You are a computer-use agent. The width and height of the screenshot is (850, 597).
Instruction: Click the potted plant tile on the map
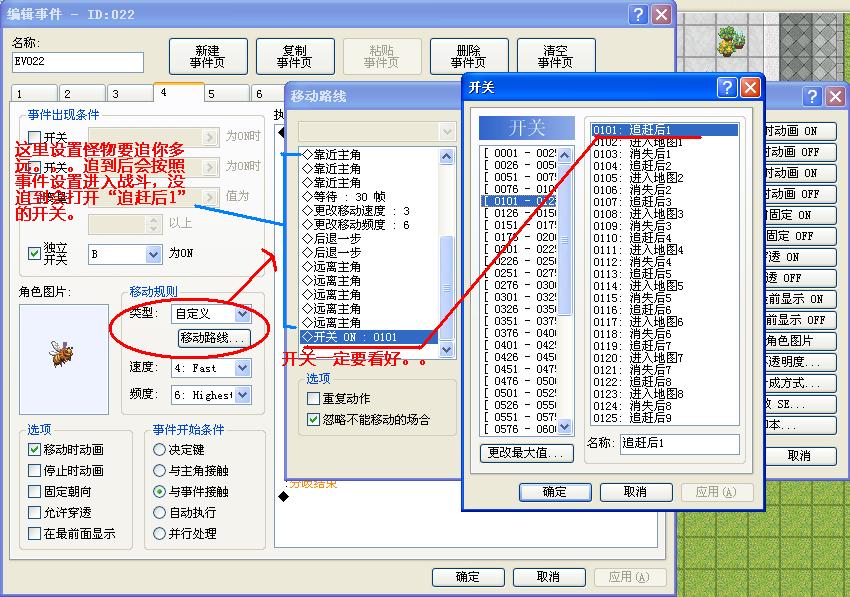pos(730,41)
